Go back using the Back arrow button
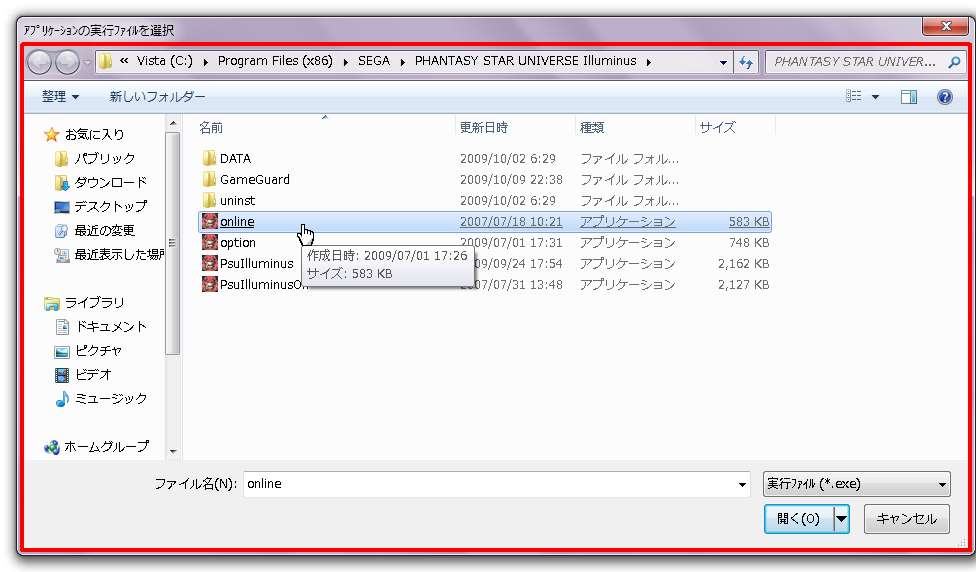Viewport: 976px width, 572px height. coord(39,62)
